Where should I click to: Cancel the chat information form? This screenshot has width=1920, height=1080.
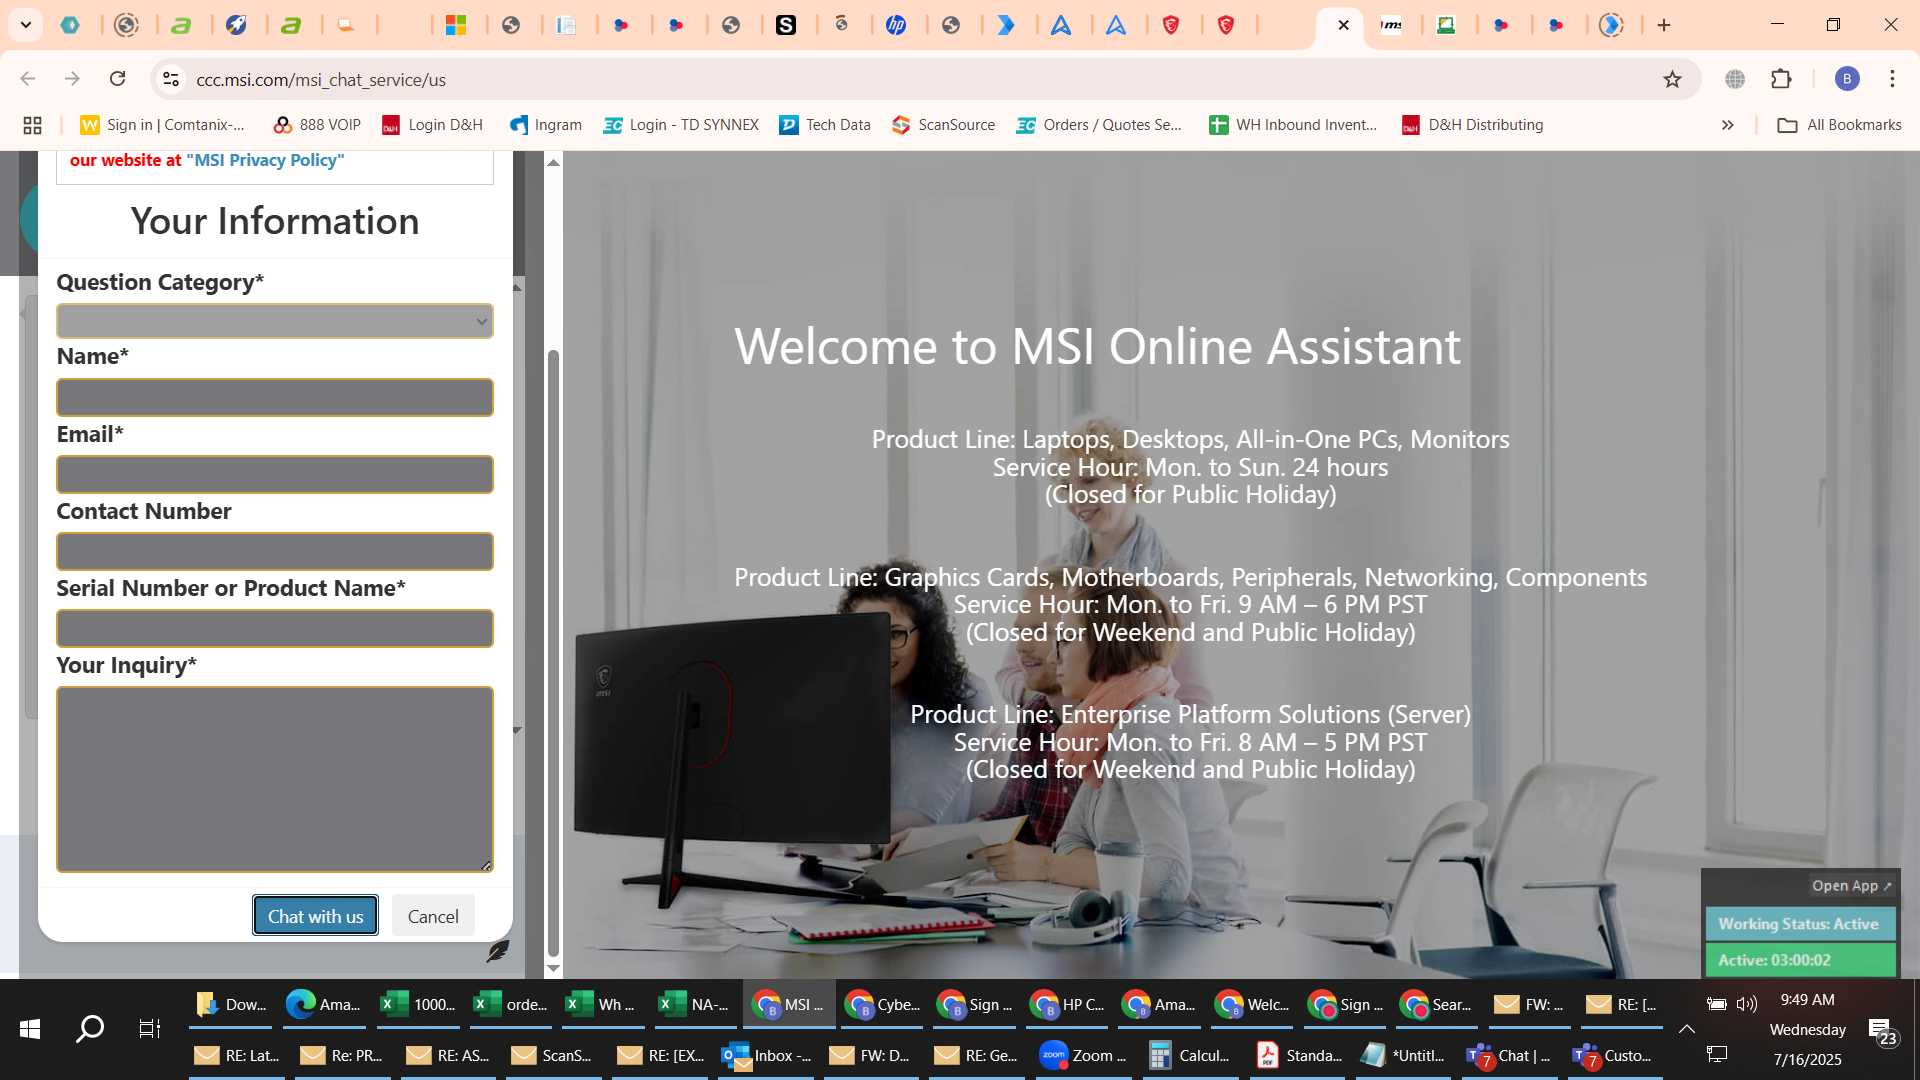click(x=433, y=916)
